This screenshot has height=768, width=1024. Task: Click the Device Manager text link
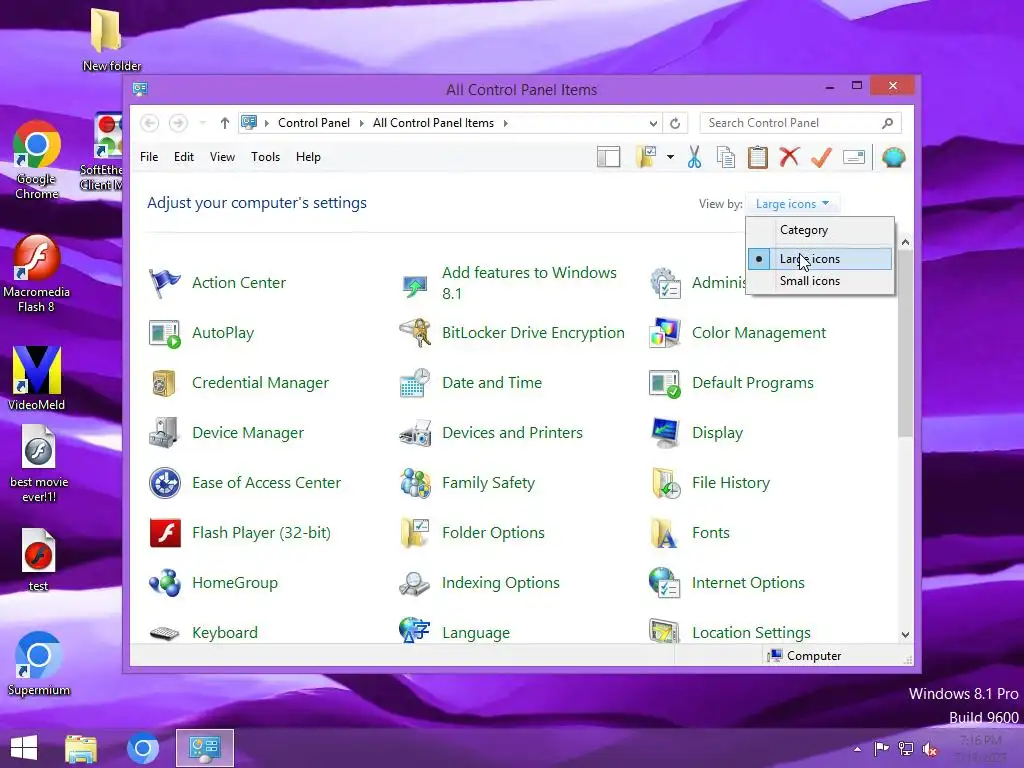[248, 433]
